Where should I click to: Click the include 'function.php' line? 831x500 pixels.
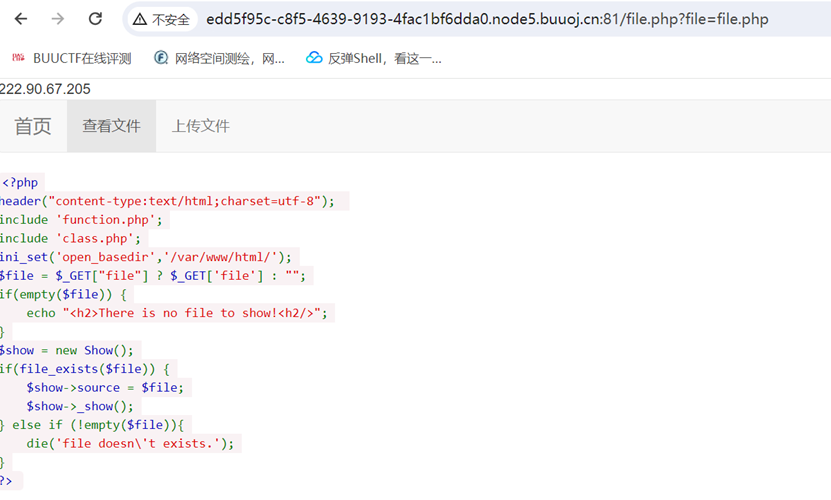point(80,219)
